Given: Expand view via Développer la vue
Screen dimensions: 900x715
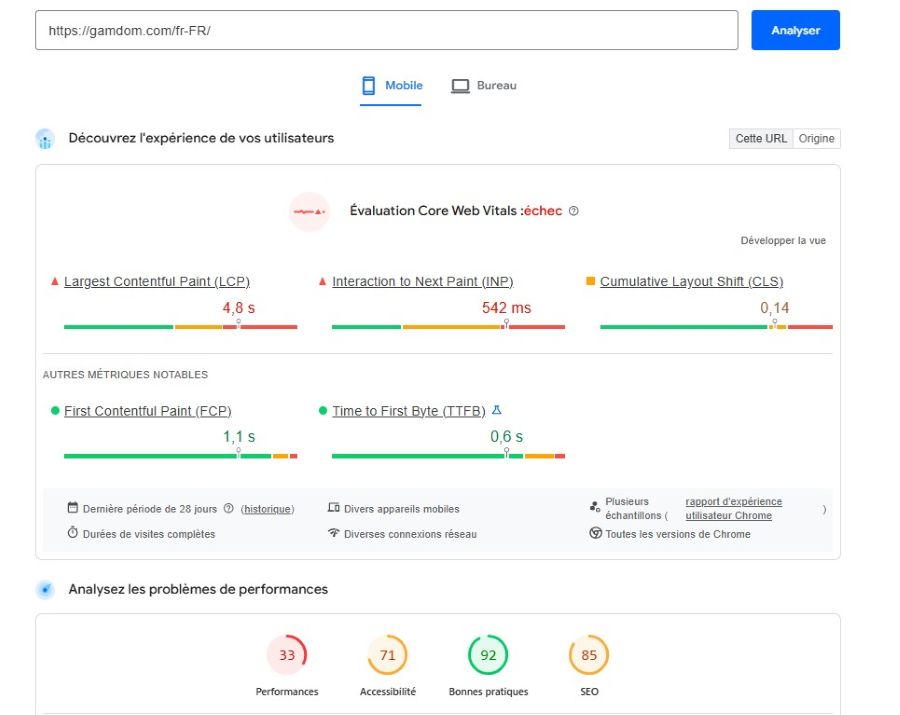Looking at the screenshot, I should click(x=783, y=240).
